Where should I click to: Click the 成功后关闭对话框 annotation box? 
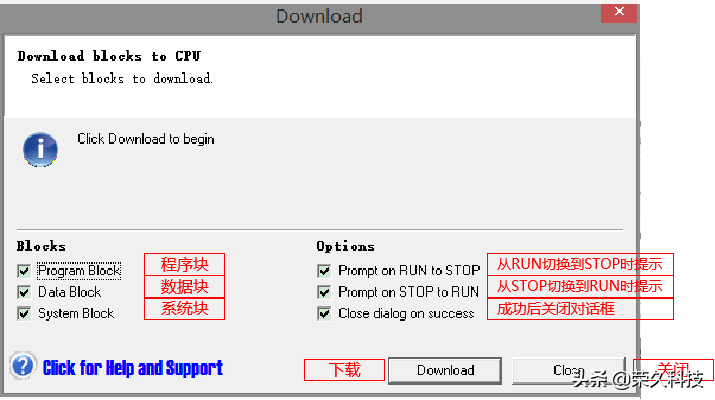click(x=580, y=309)
